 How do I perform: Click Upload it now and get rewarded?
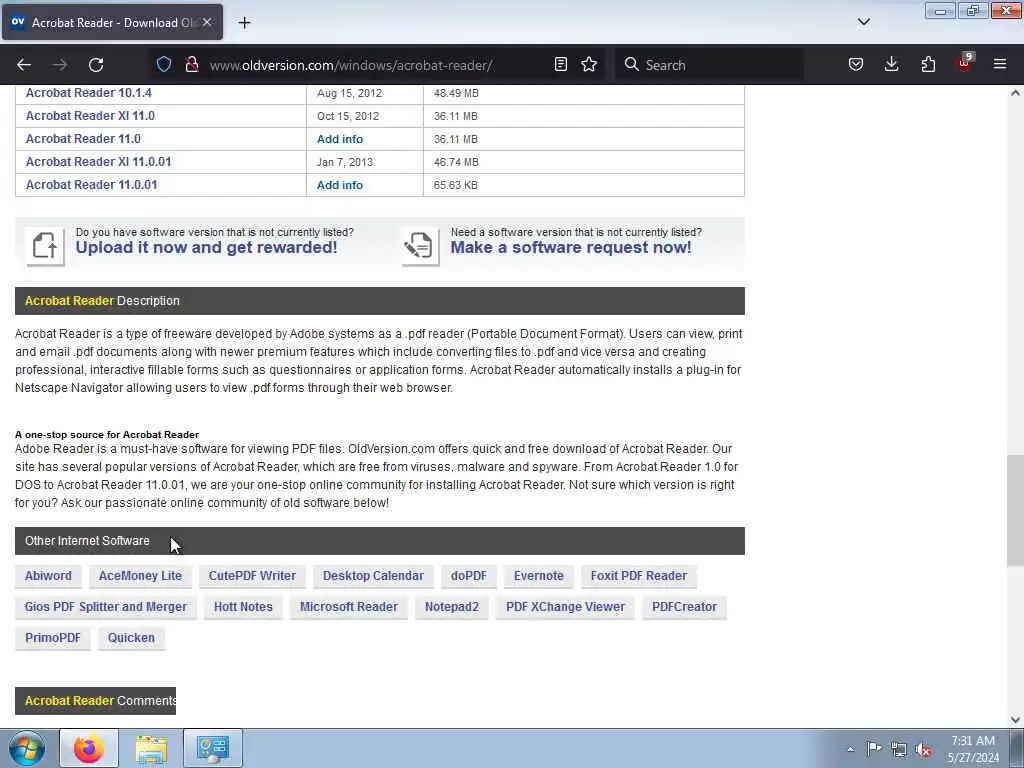pos(206,248)
